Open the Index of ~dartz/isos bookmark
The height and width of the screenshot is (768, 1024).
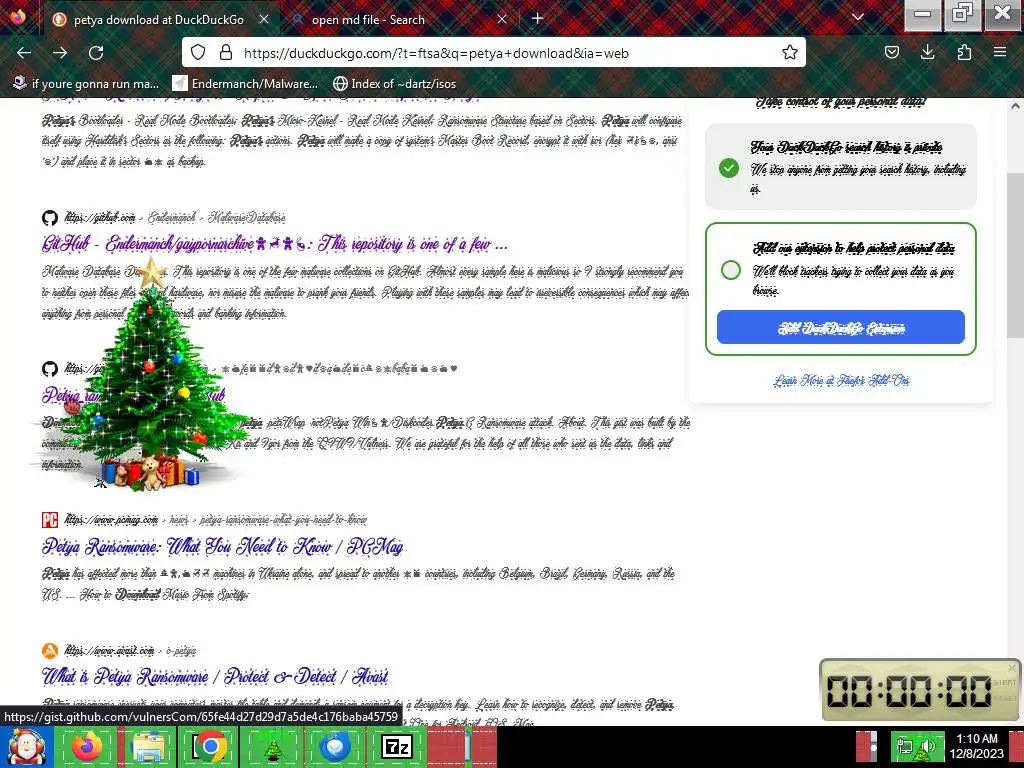(x=394, y=84)
